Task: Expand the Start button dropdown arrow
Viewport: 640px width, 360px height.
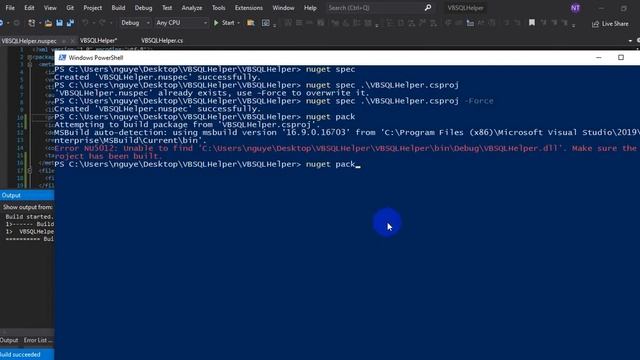Action: [x=238, y=23]
